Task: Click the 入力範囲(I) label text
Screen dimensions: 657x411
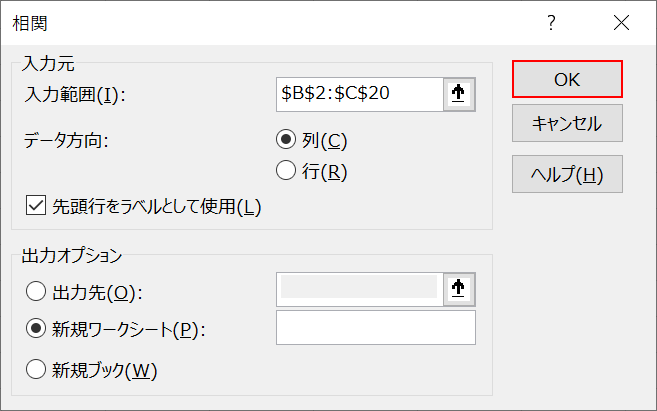Action: click(79, 95)
